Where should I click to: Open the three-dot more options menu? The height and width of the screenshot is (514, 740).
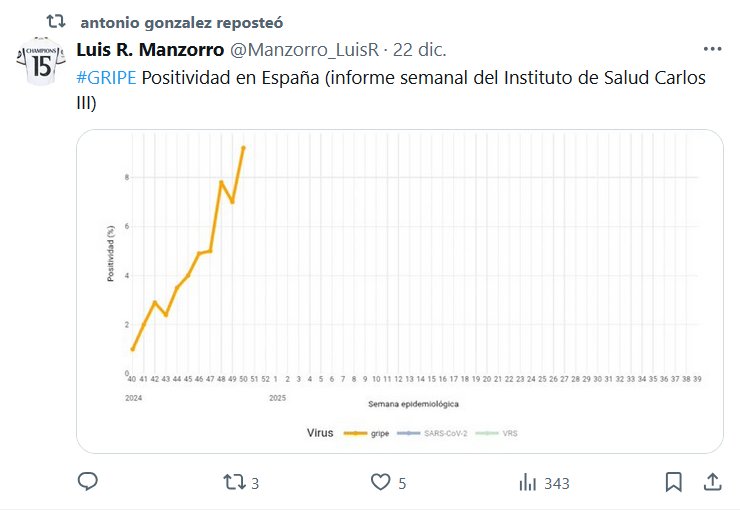click(712, 49)
